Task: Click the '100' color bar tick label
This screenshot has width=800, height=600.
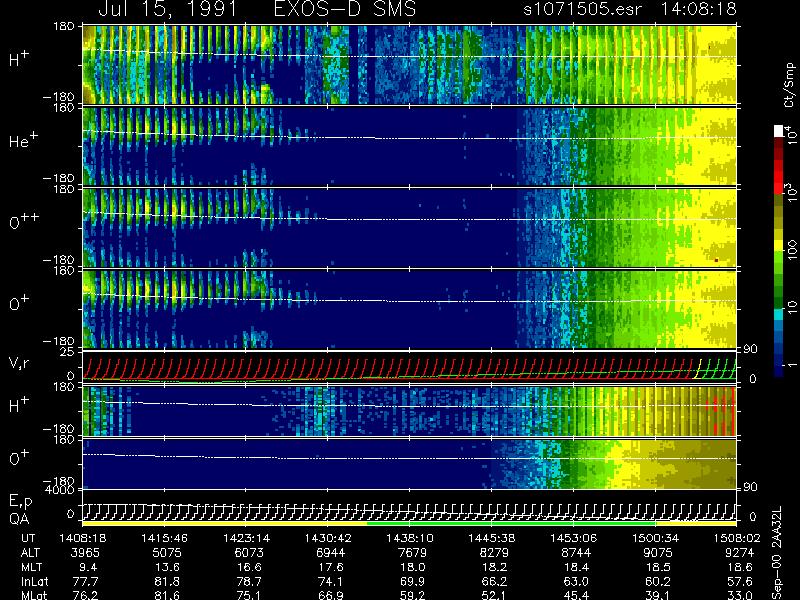Action: (x=791, y=251)
